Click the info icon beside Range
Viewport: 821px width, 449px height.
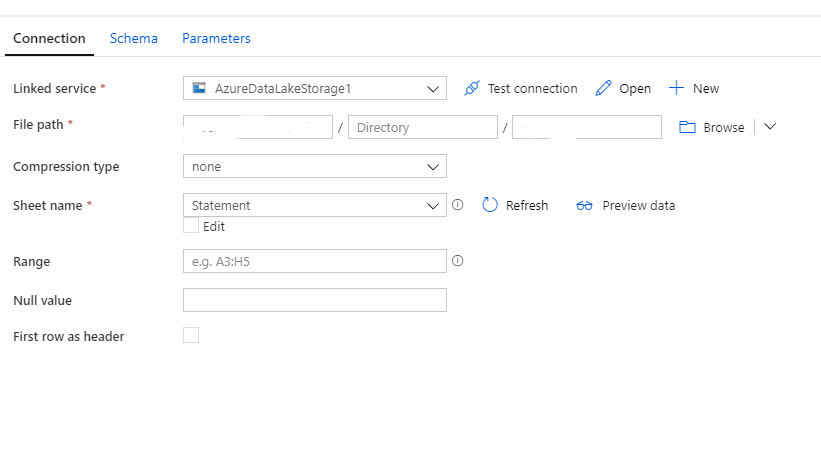pos(458,261)
